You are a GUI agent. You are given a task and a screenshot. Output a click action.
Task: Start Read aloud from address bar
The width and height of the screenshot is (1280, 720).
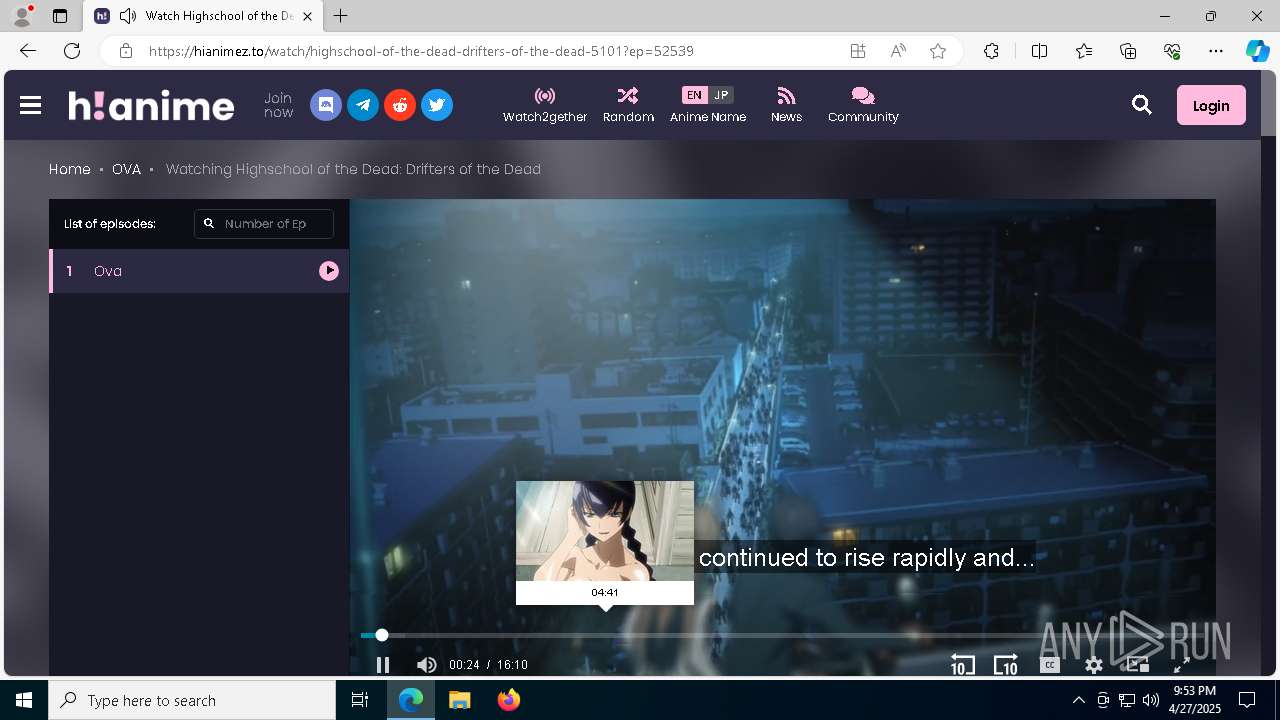point(898,51)
